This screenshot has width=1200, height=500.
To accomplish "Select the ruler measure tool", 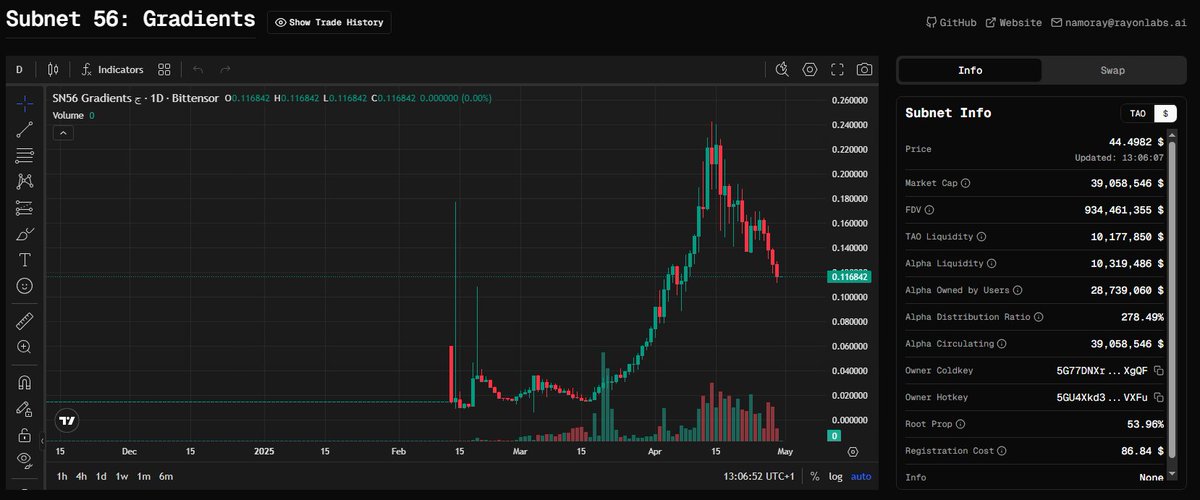I will (25, 321).
